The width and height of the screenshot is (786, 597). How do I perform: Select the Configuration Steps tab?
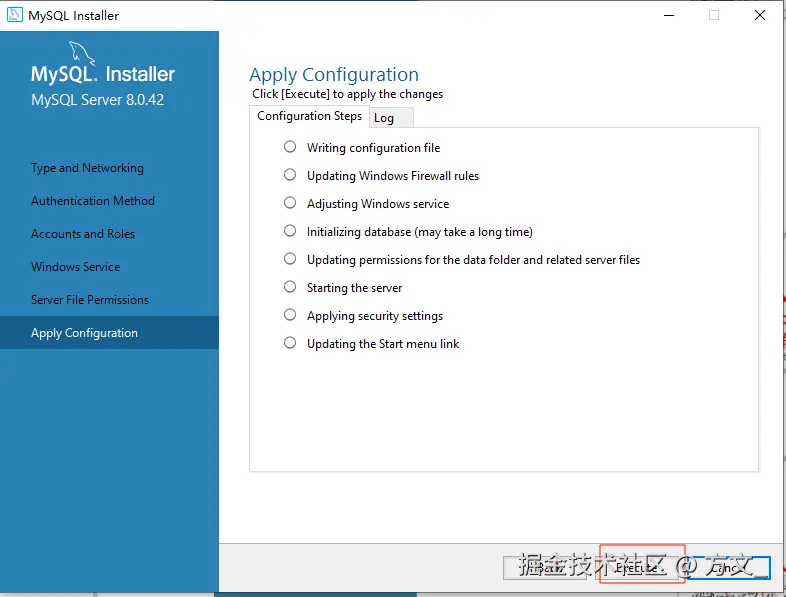(309, 116)
